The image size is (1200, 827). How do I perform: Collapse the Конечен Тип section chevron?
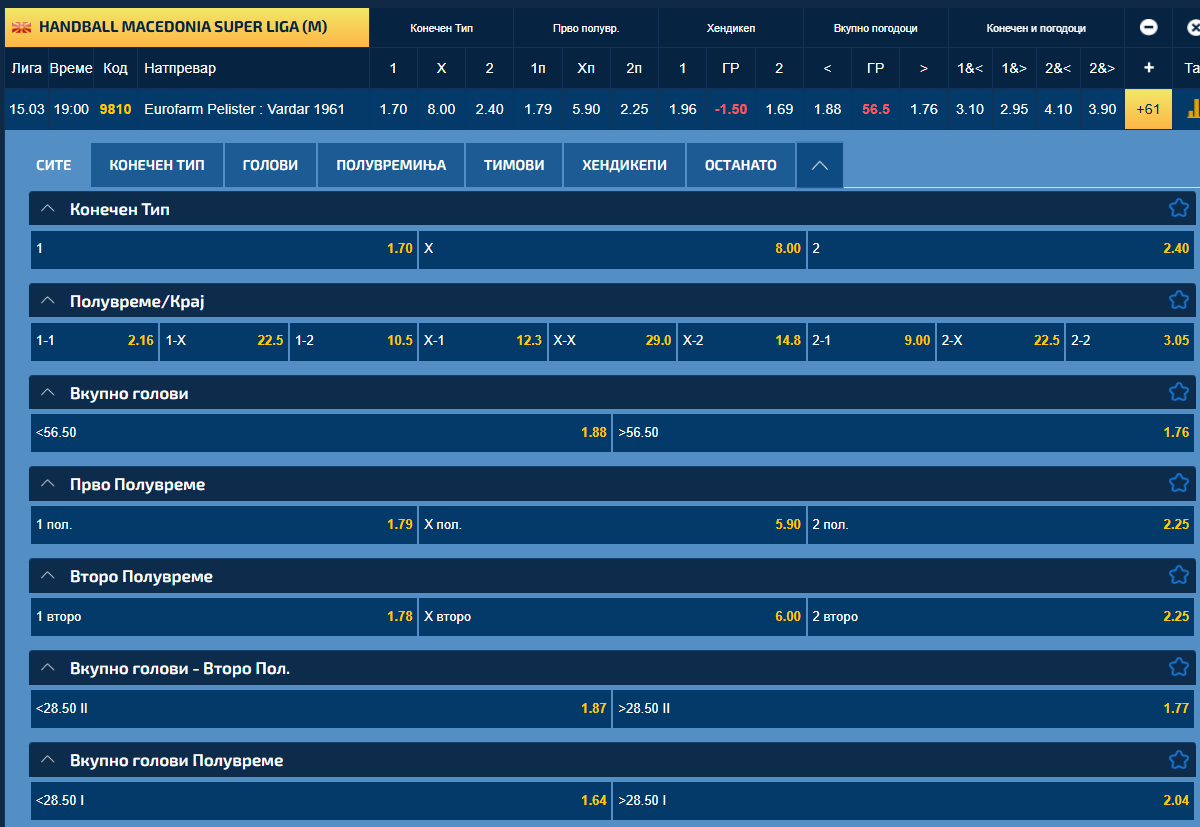pos(47,209)
